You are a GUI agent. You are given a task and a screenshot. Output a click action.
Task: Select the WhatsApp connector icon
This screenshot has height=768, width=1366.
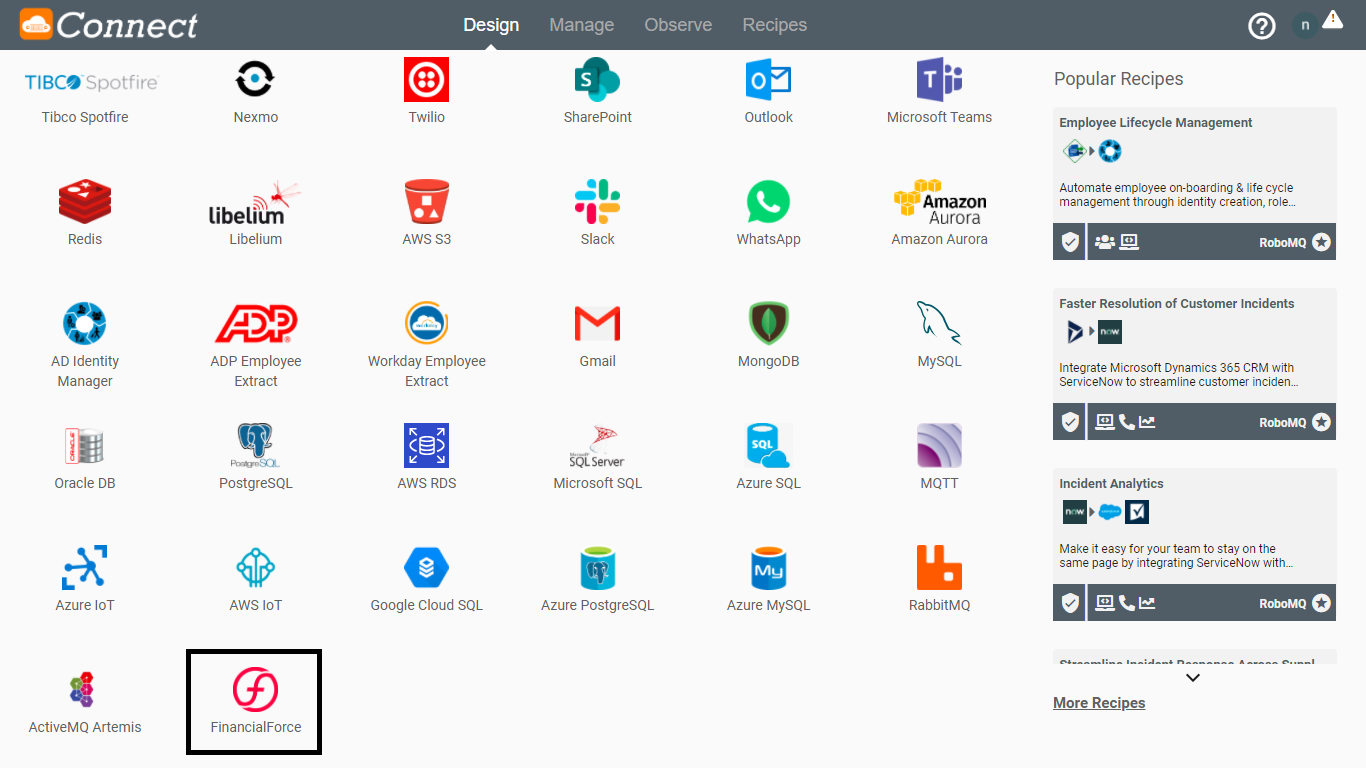[x=768, y=201]
